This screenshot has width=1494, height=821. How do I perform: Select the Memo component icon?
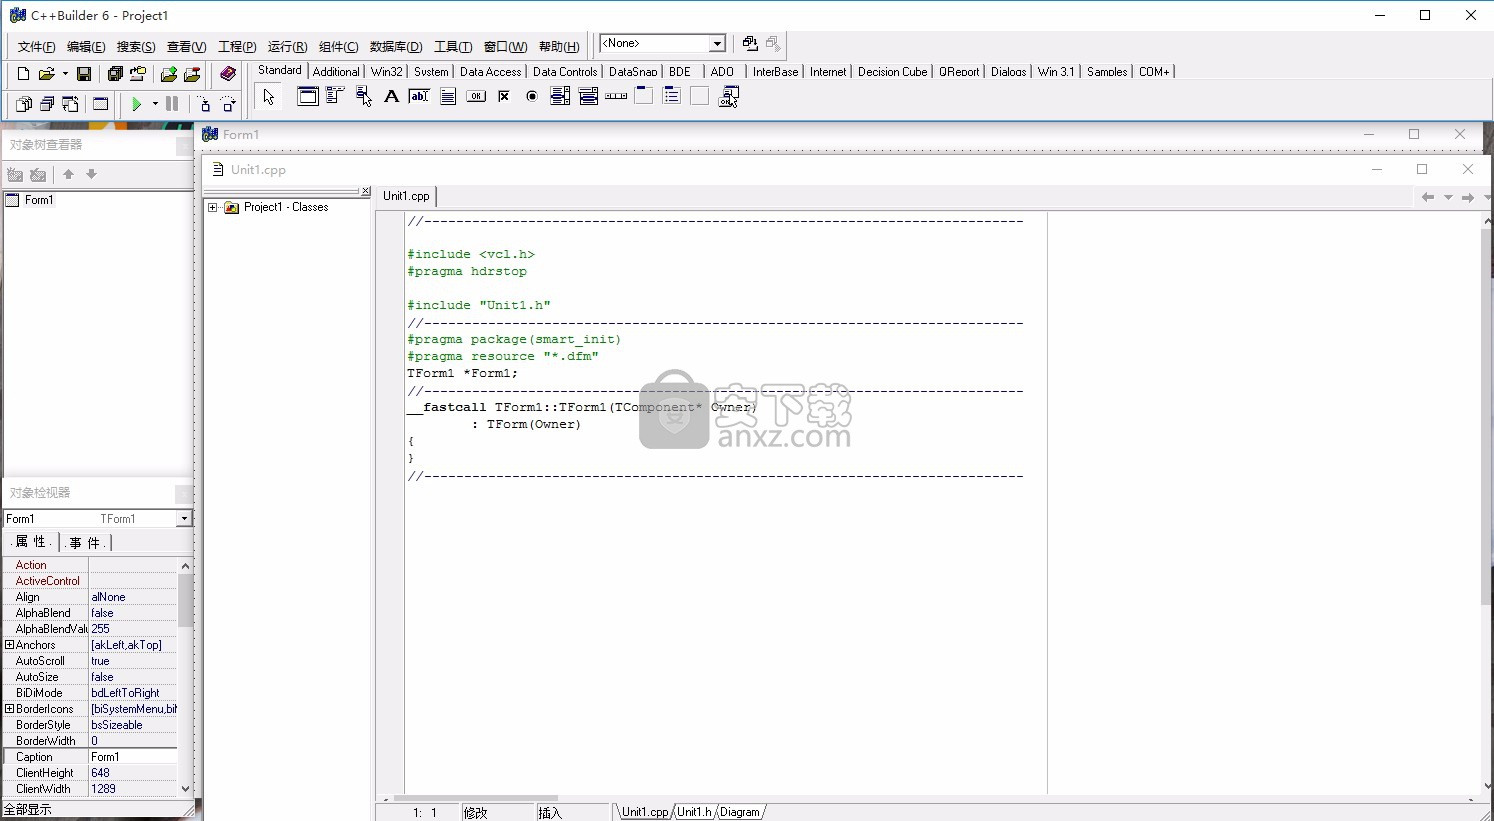point(448,97)
